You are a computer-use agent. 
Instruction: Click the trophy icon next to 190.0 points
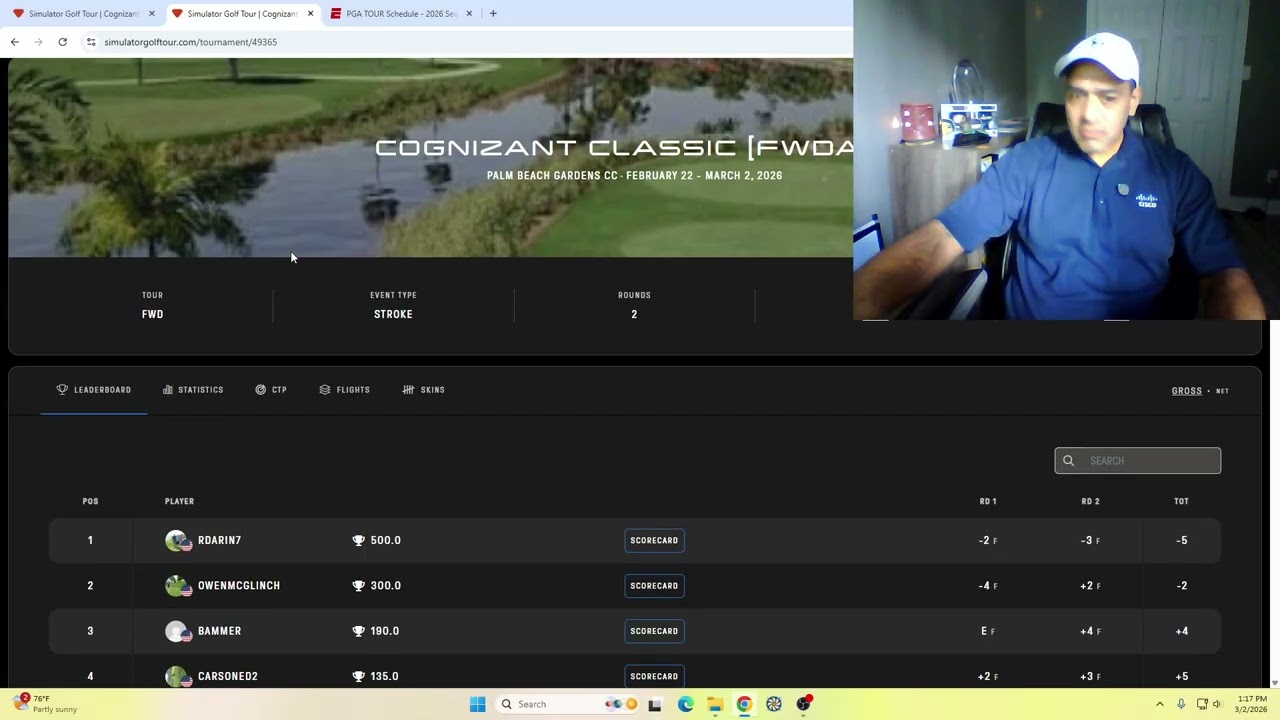tap(358, 631)
